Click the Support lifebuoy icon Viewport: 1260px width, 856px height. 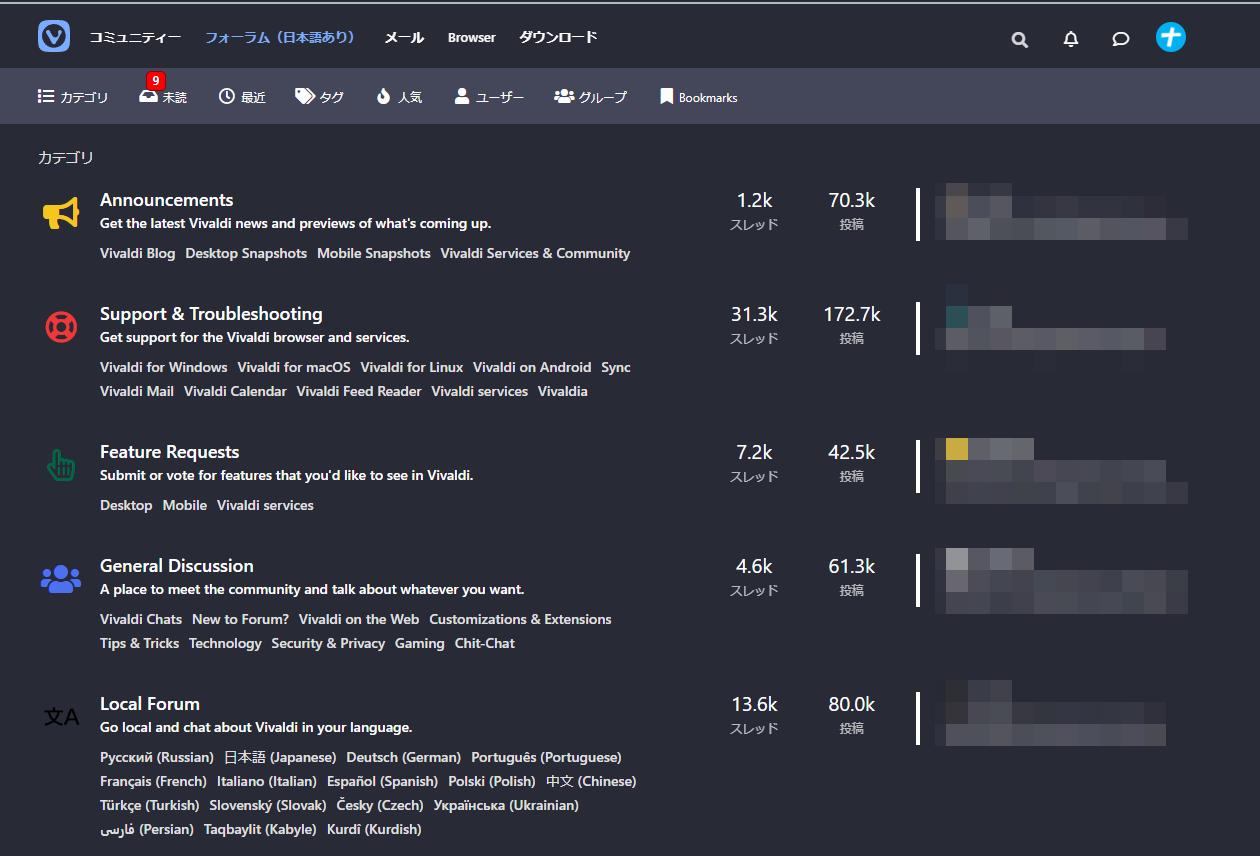61,327
